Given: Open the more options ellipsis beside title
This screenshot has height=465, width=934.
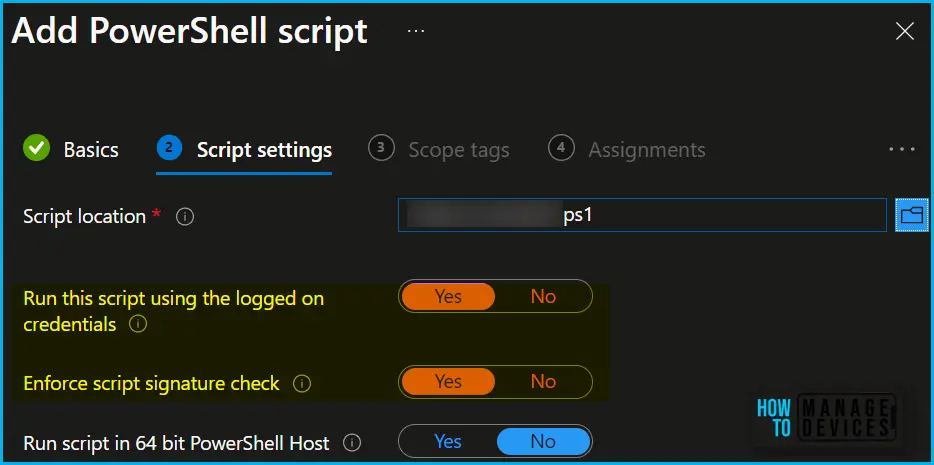Looking at the screenshot, I should [416, 30].
